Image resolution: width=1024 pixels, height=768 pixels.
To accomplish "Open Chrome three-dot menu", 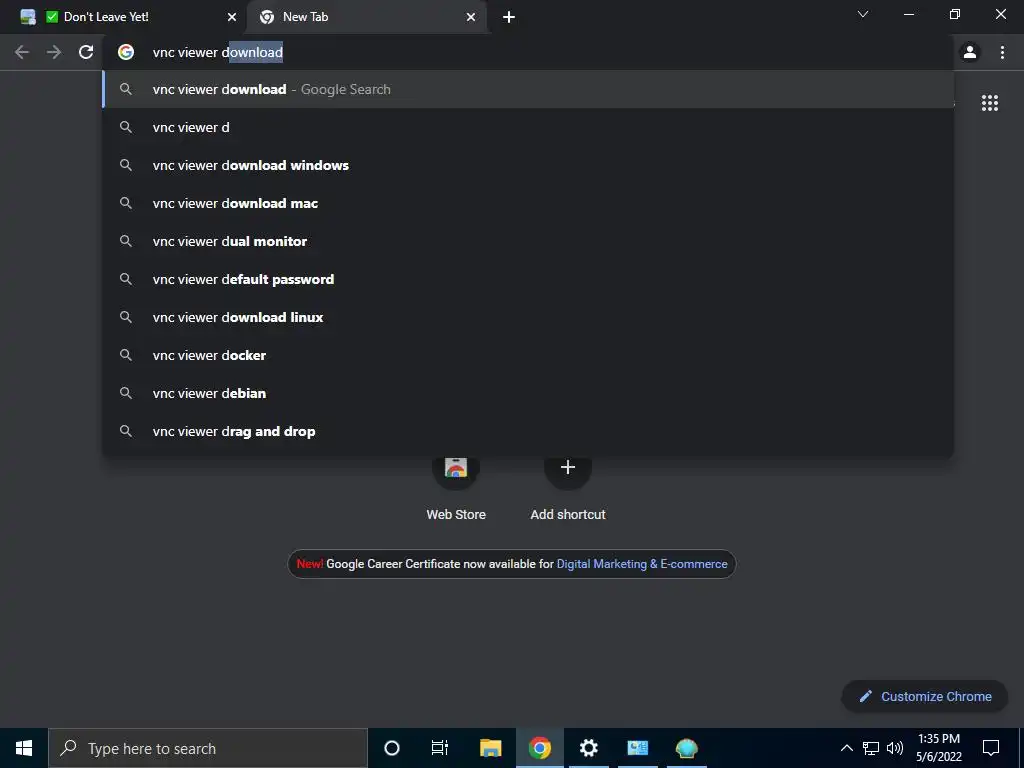I will (1002, 52).
